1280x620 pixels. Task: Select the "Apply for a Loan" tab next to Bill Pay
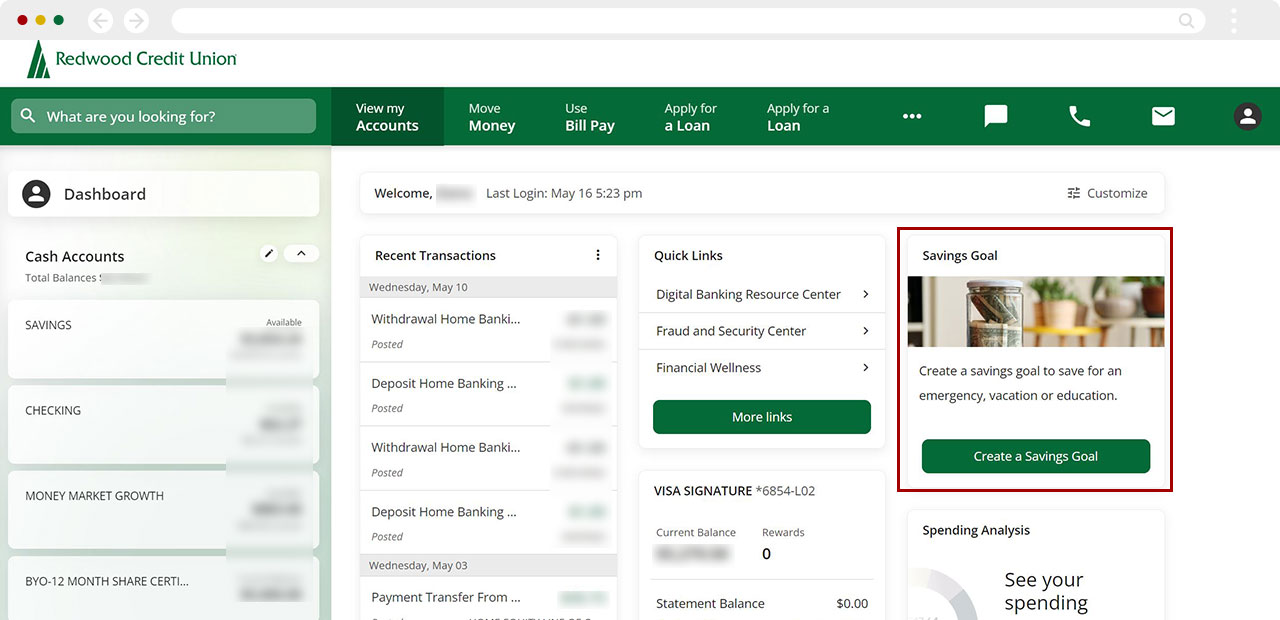coord(691,117)
